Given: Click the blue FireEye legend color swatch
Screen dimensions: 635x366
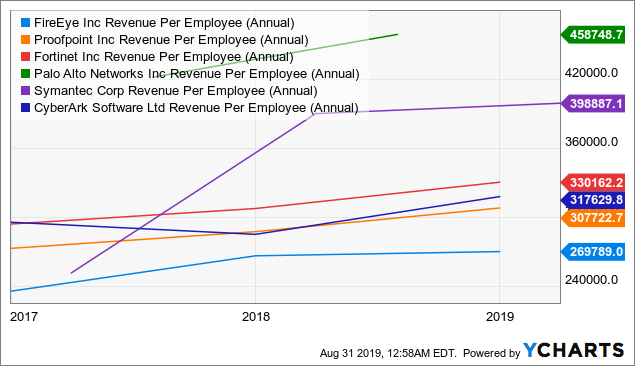Looking at the screenshot, I should 26,23.
